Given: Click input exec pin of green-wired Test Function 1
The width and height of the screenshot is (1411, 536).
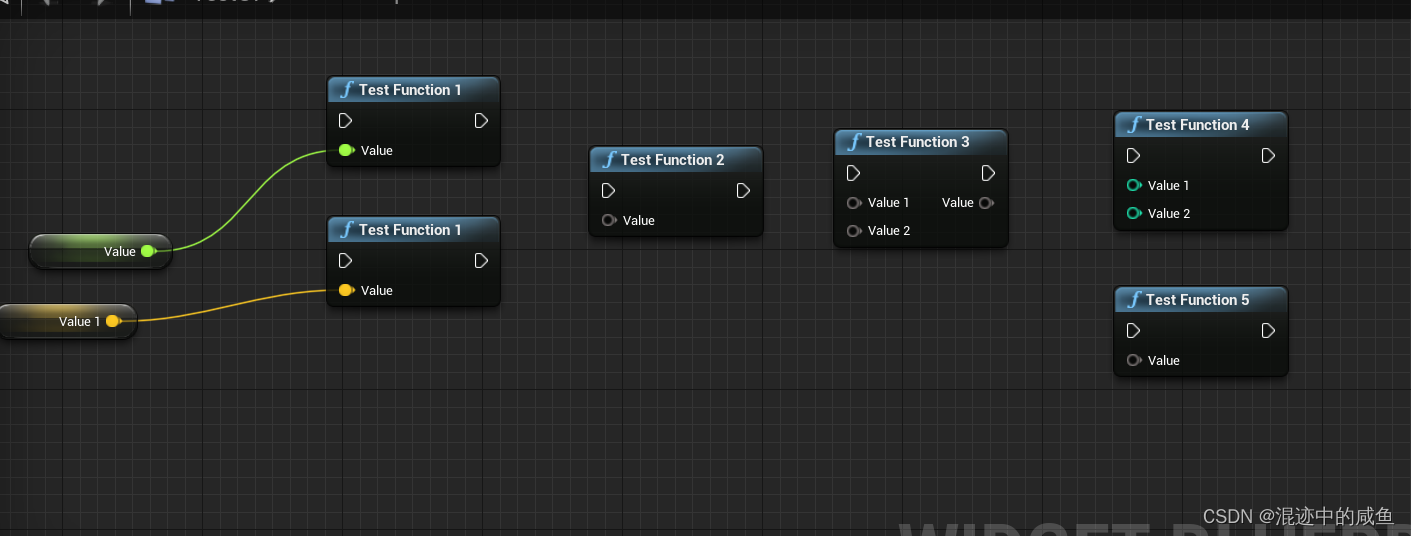Looking at the screenshot, I should click(345, 121).
